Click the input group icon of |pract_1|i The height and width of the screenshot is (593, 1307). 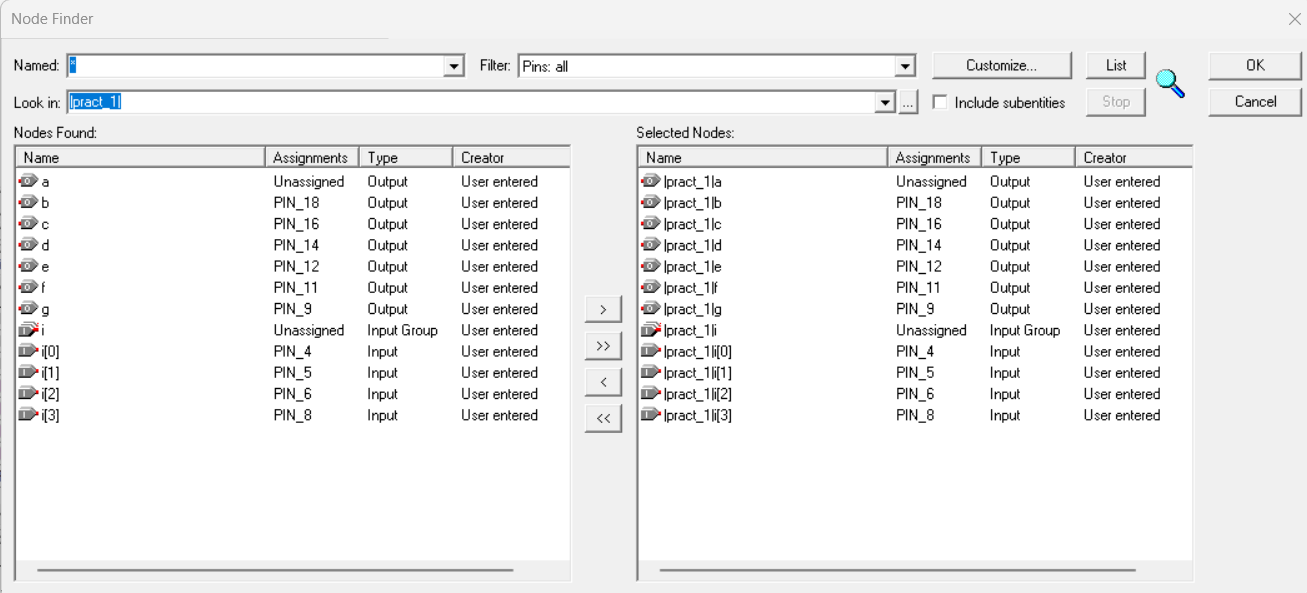click(x=651, y=330)
